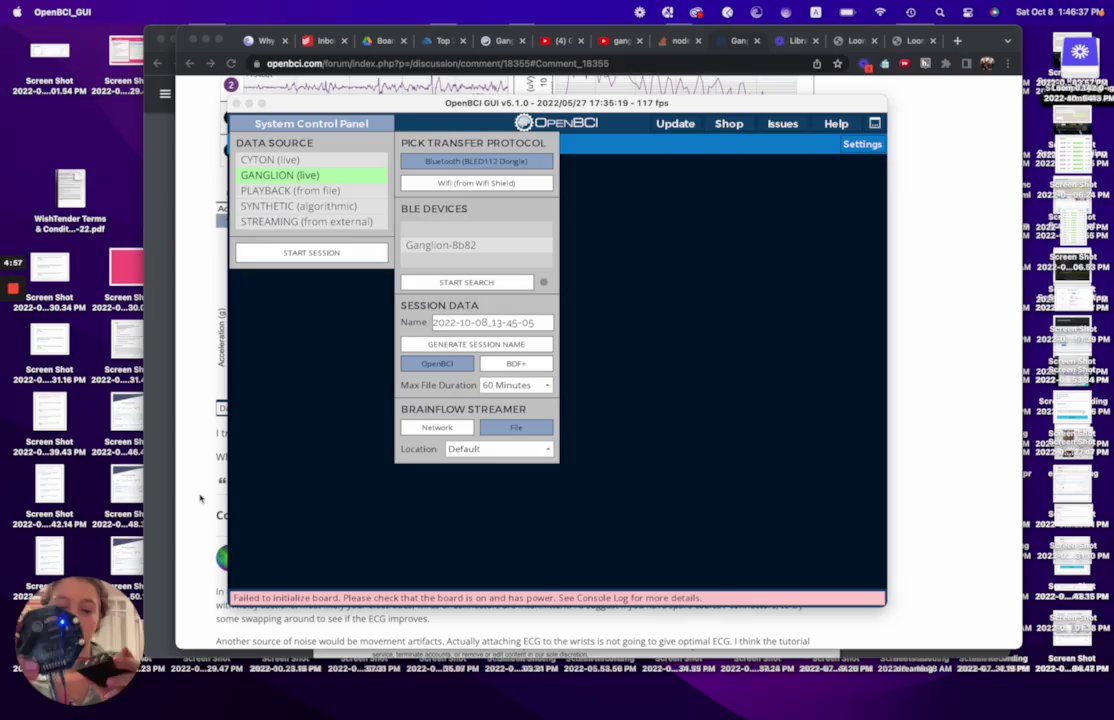Open the layout selector icon right of Help
Screen dimensions: 1114x720
(875, 123)
